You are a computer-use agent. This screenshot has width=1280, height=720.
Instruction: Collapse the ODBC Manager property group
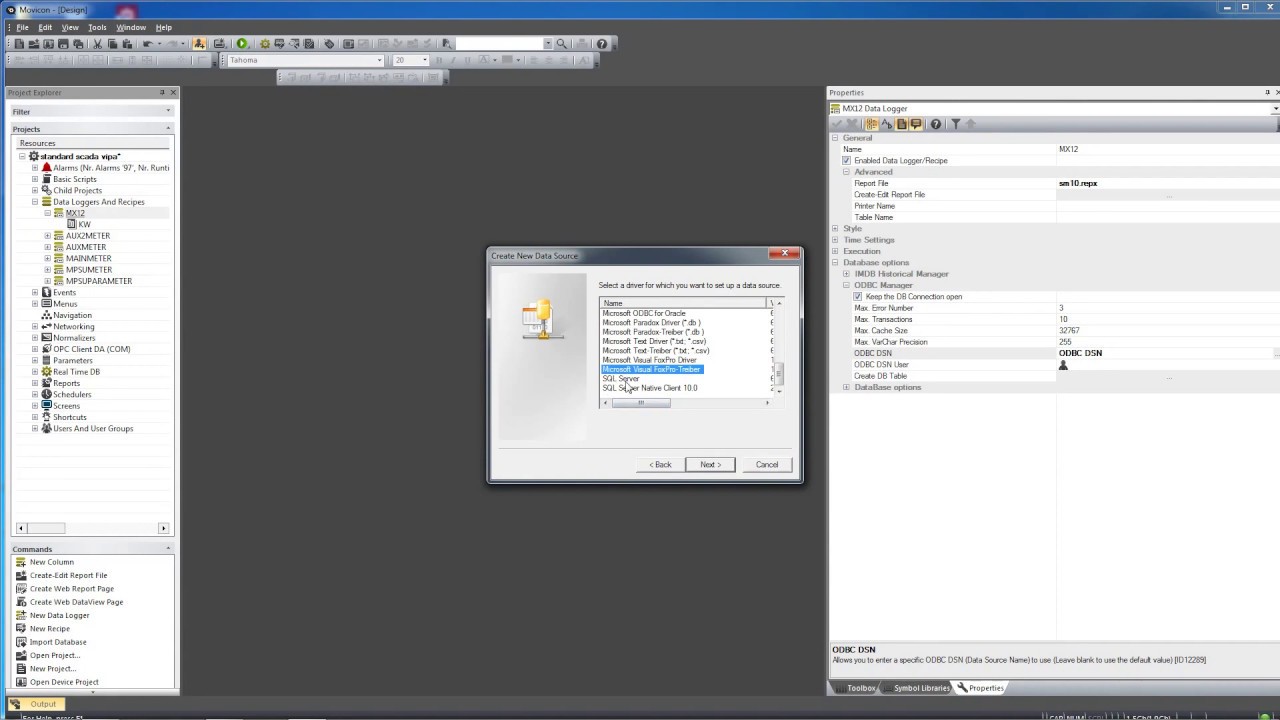tap(846, 285)
